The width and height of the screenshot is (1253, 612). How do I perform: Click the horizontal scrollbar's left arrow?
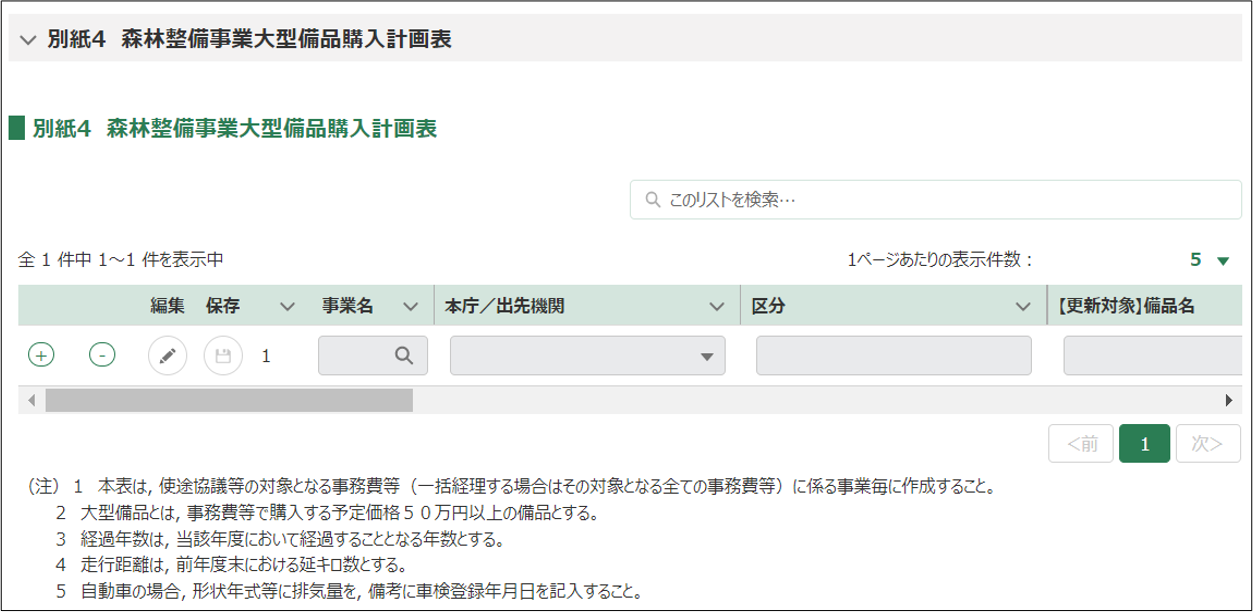click(x=31, y=400)
